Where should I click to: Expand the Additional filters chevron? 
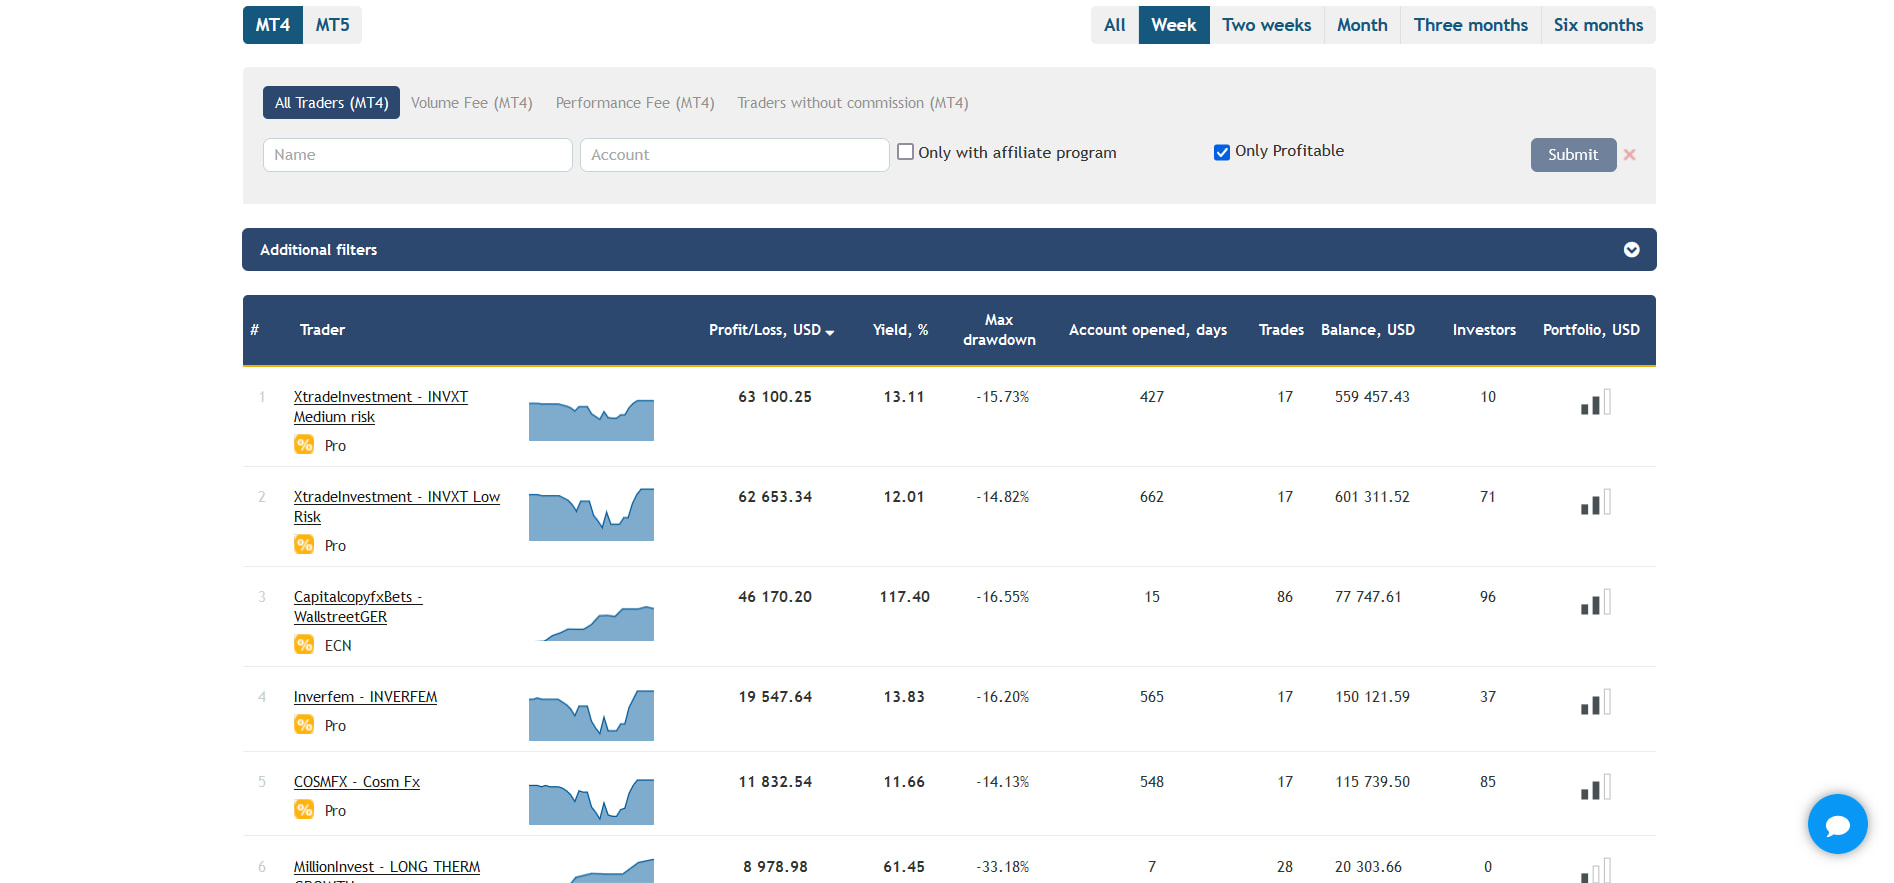(x=1631, y=250)
